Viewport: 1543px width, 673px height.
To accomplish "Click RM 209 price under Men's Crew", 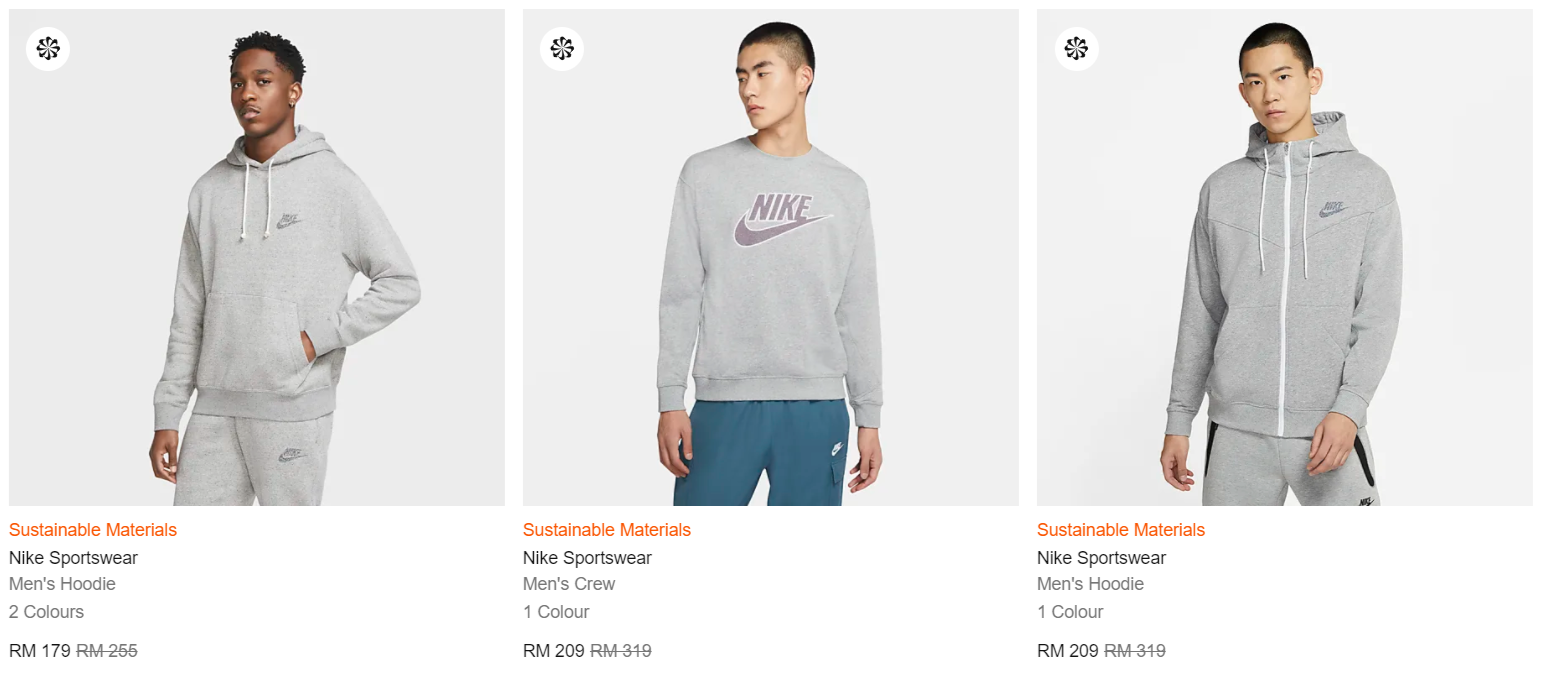I will pyautogui.click(x=553, y=651).
